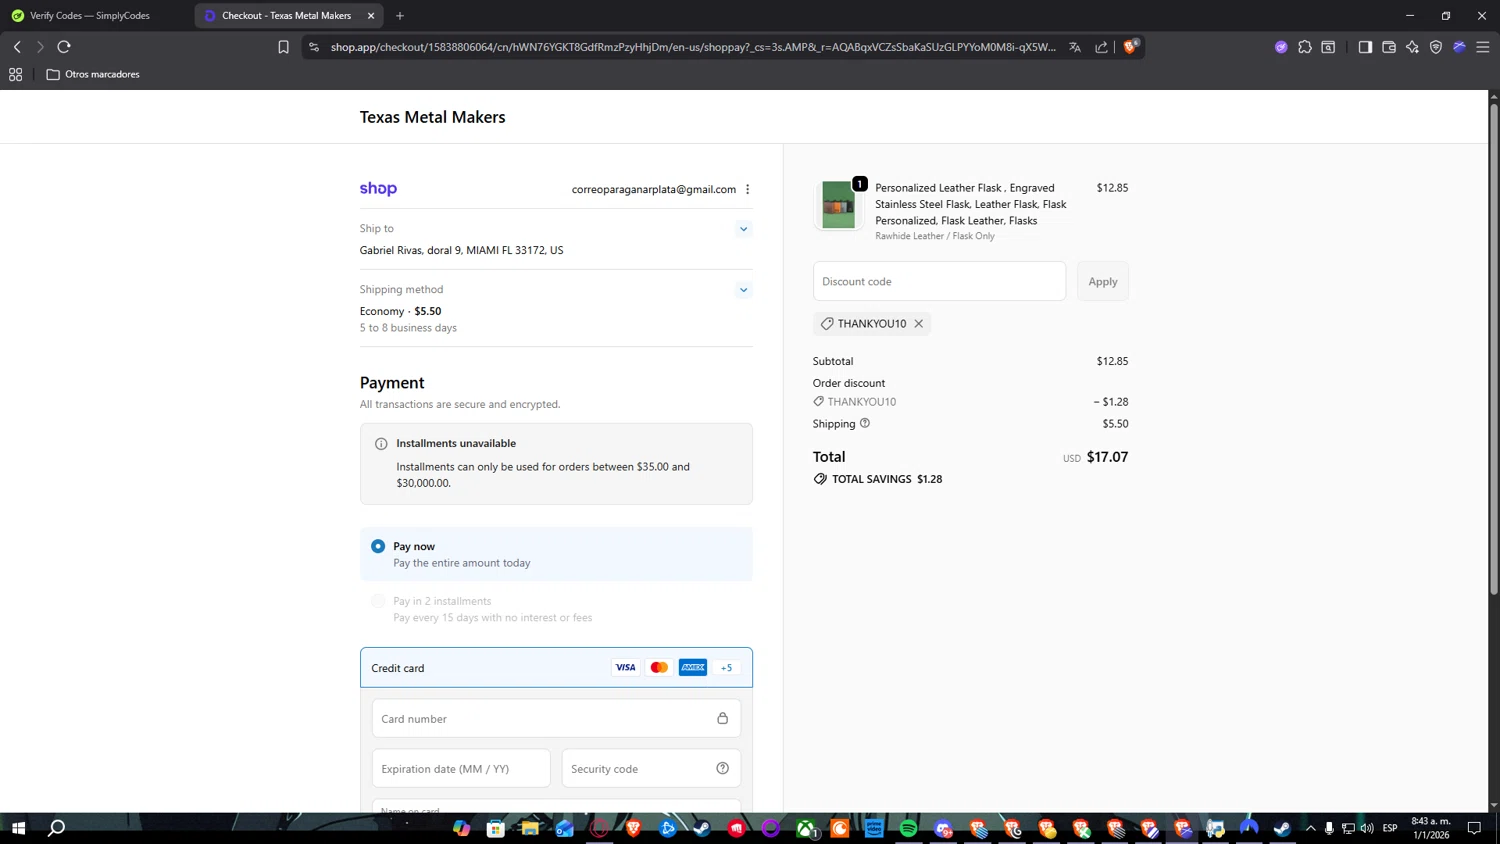
Task: Click the Apply discount button
Action: [1103, 281]
